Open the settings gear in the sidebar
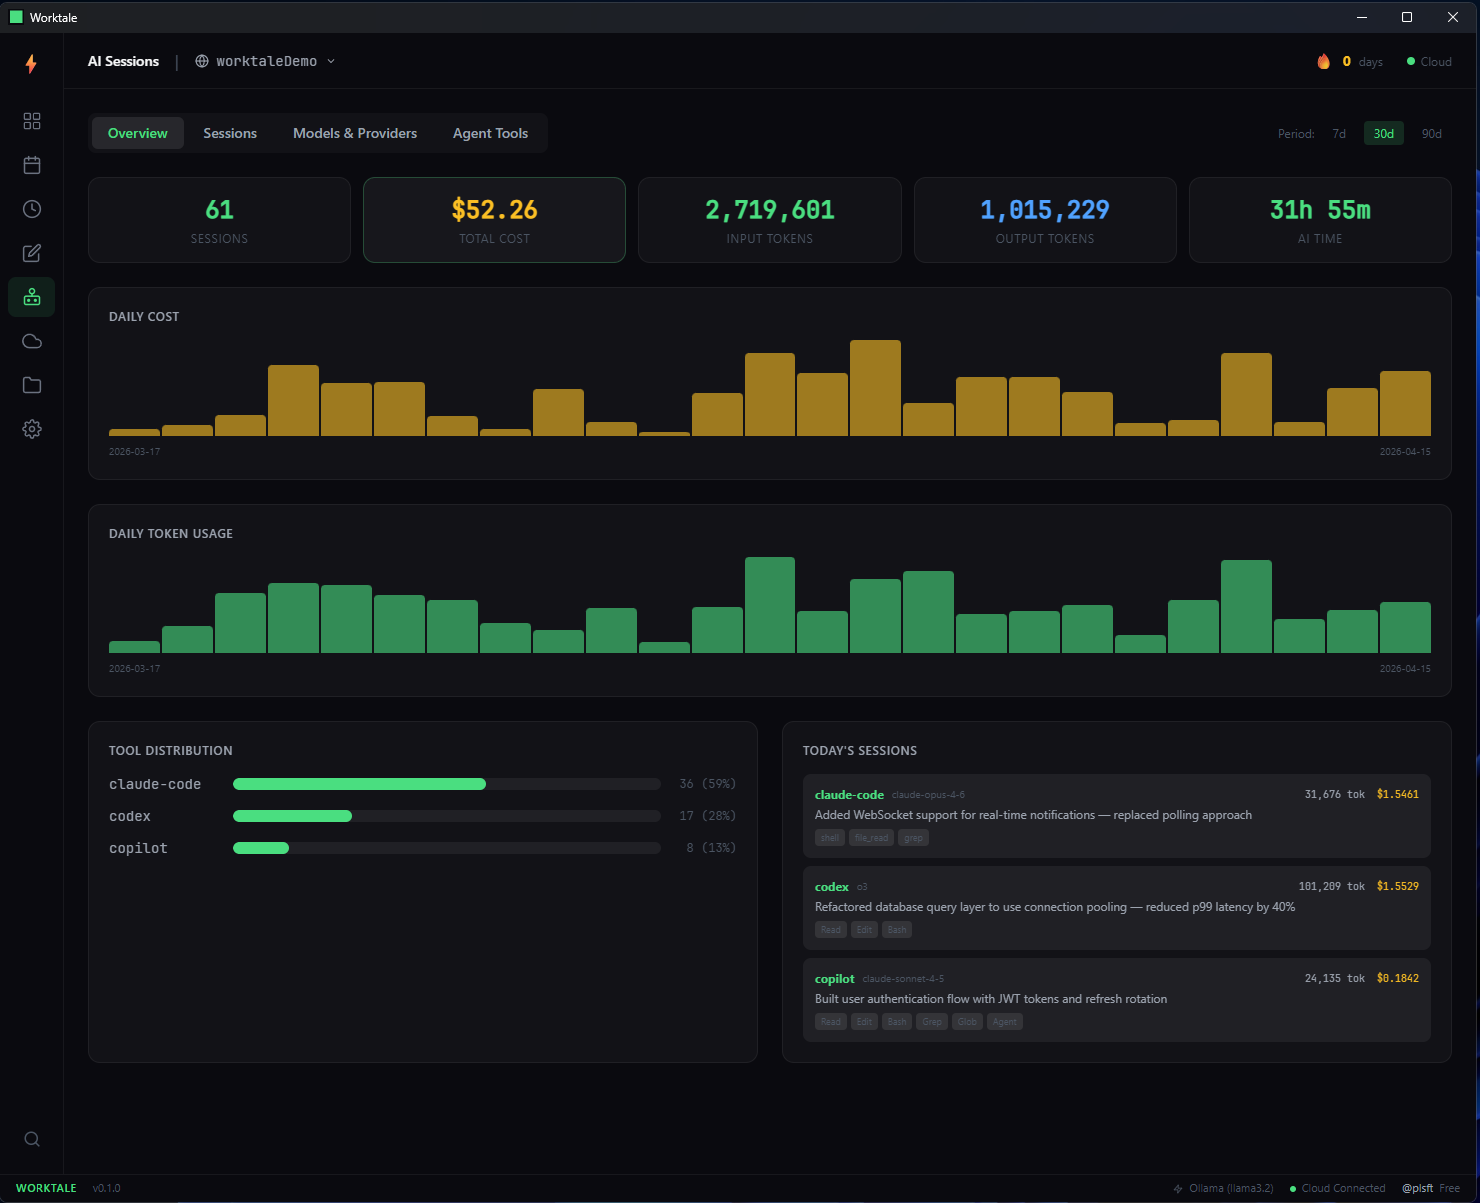The height and width of the screenshot is (1203, 1480). pos(31,429)
